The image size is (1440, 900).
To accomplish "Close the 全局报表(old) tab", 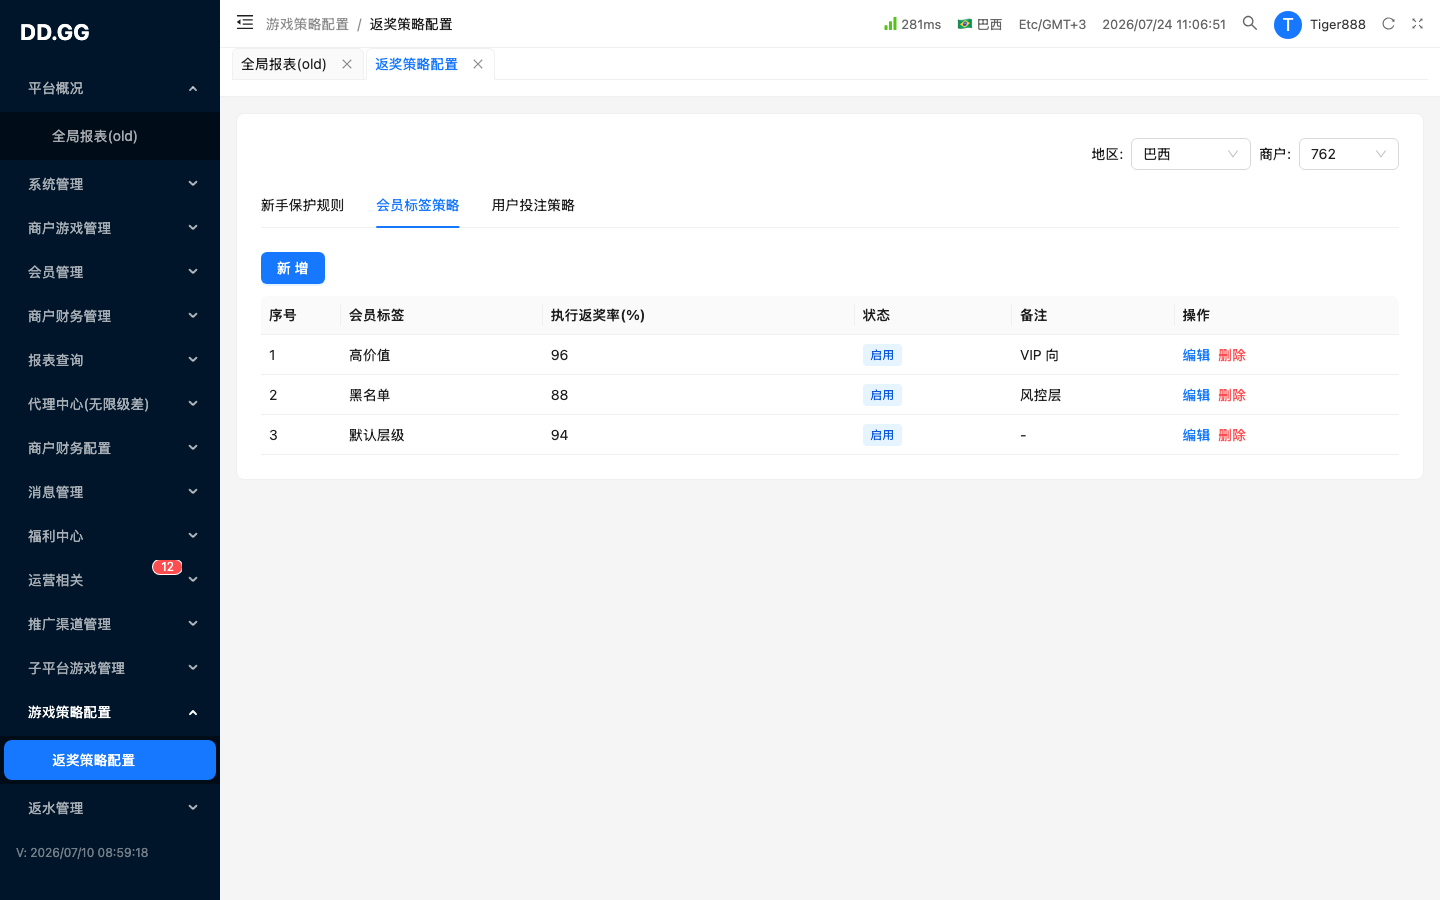I will (x=347, y=64).
